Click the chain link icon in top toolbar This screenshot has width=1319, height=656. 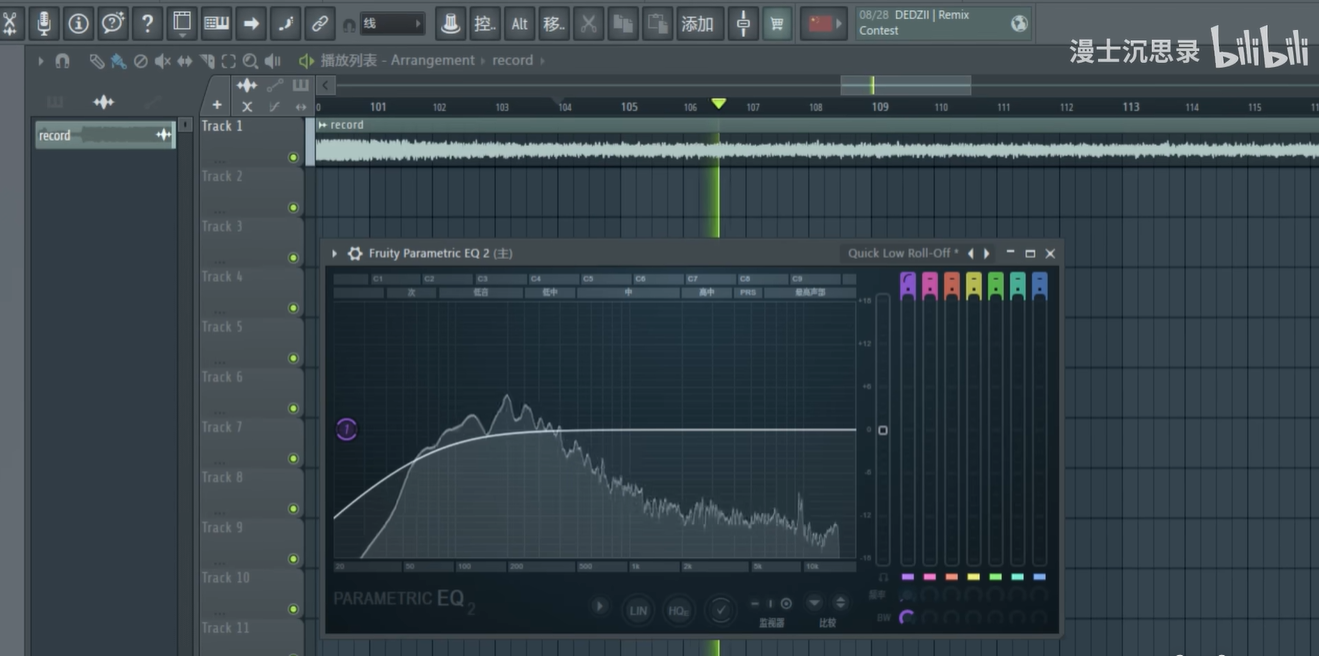point(319,23)
